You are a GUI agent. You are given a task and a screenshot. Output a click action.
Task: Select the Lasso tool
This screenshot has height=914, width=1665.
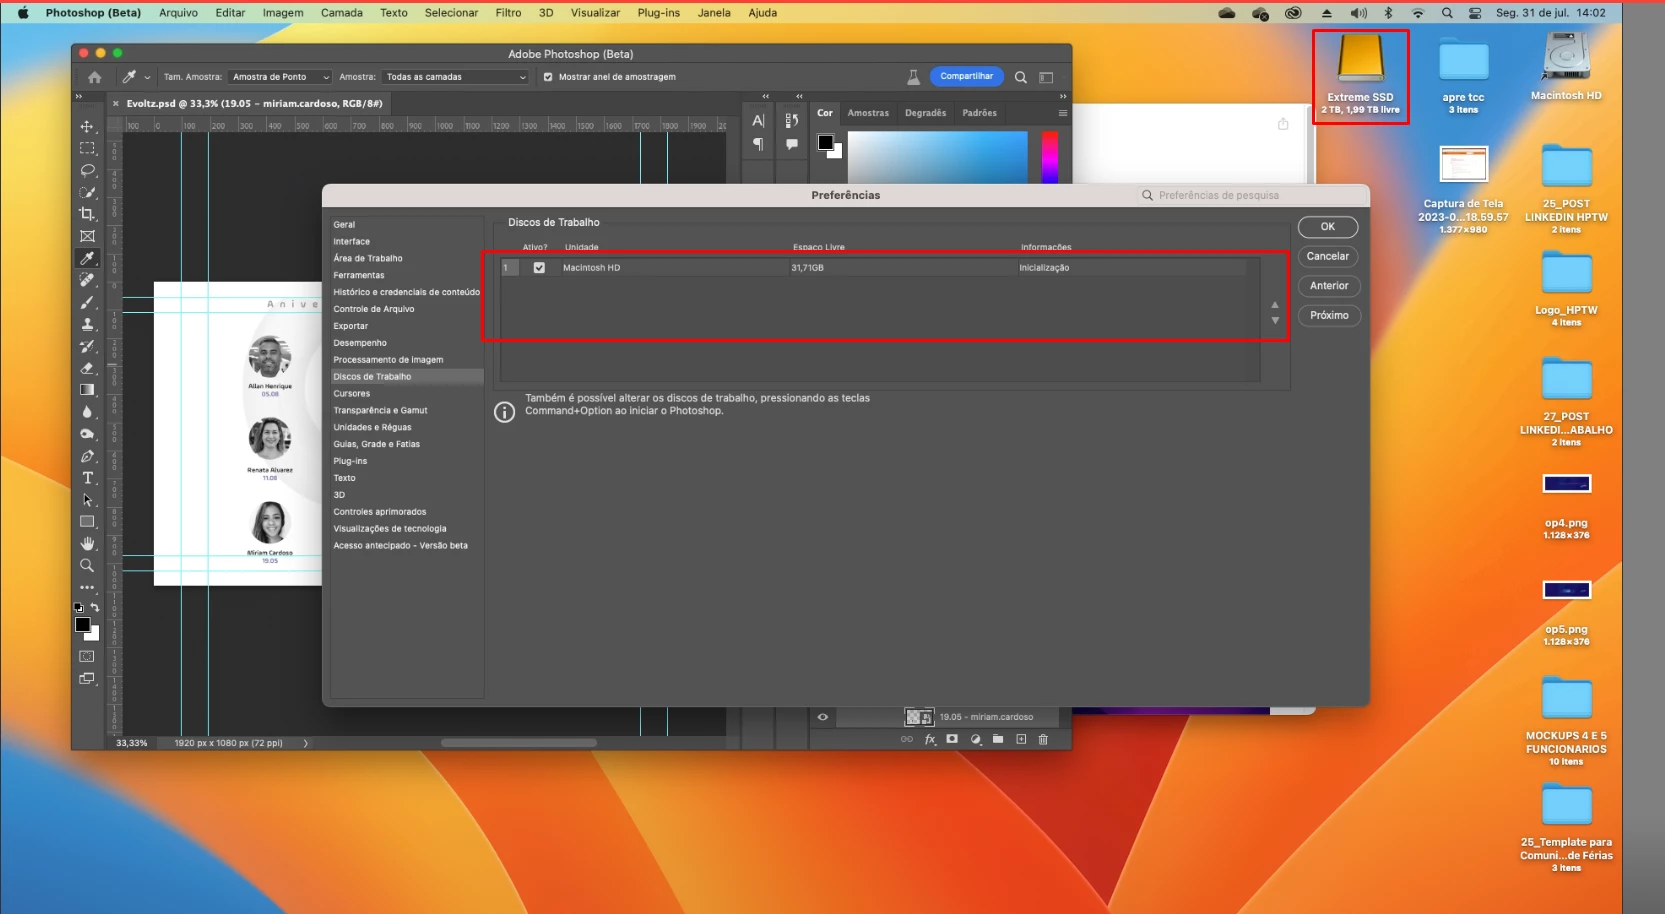[87, 170]
